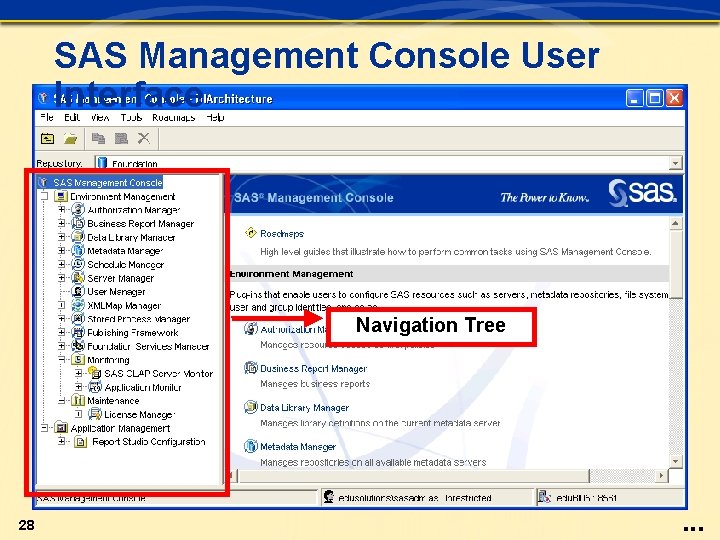720x540 pixels.
Task: Click the Business Report Manager tree icon
Action: [x=78, y=224]
